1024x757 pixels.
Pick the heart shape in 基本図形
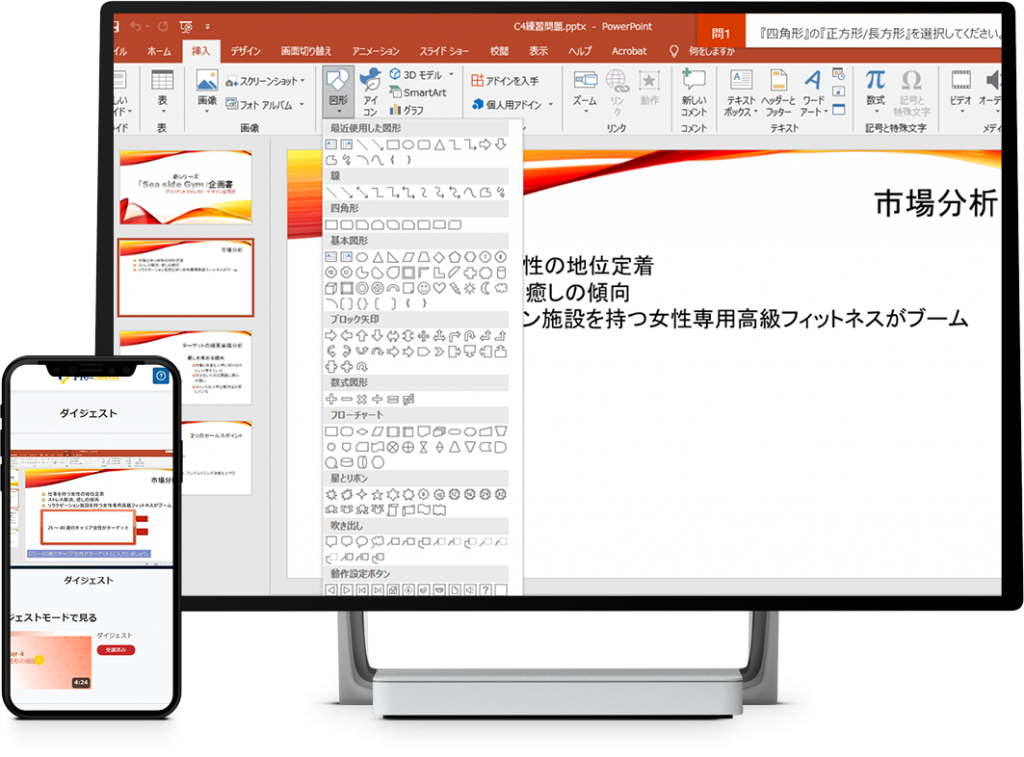point(439,288)
